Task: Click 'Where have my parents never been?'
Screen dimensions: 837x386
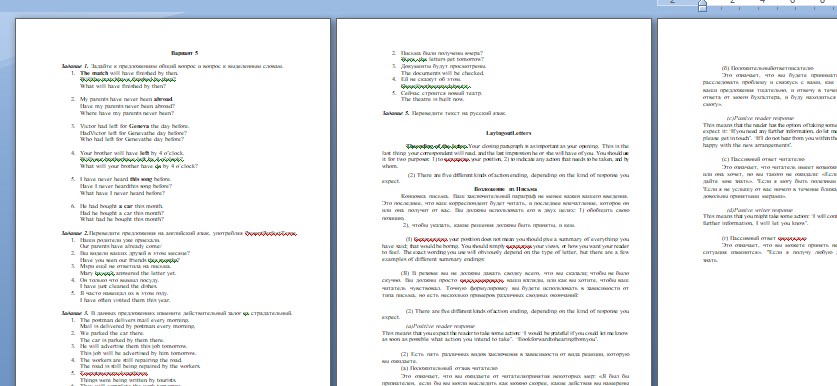Action: point(127,113)
